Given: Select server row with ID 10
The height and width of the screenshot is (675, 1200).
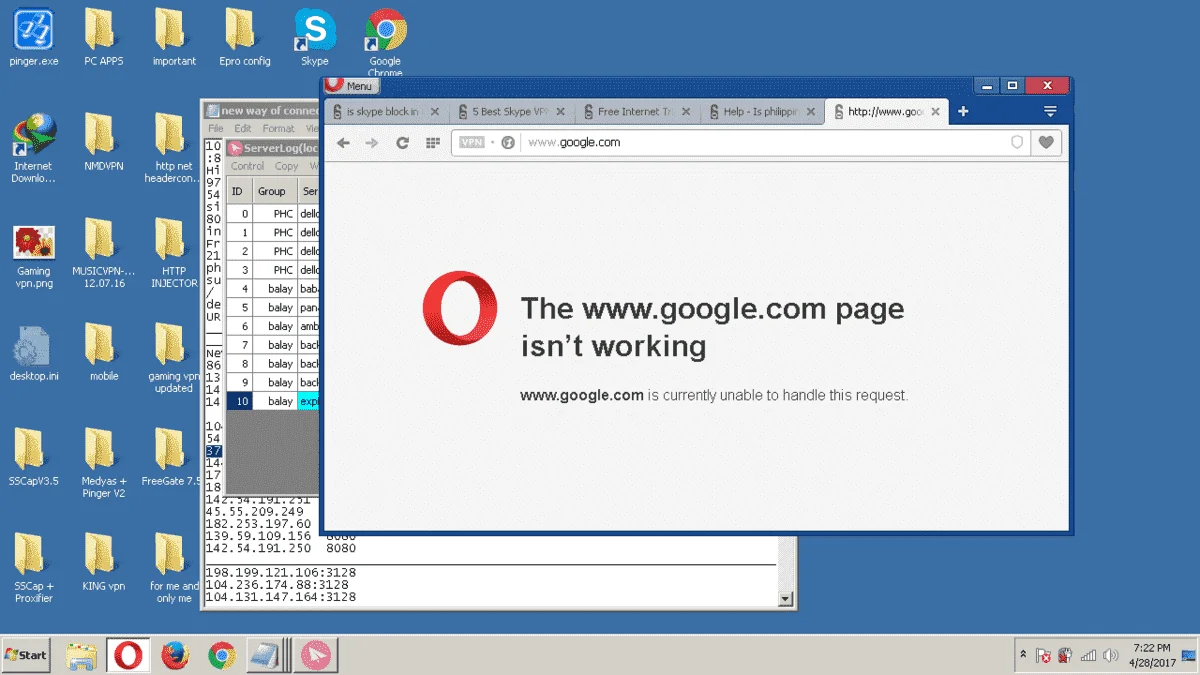Looking at the screenshot, I should point(273,401).
